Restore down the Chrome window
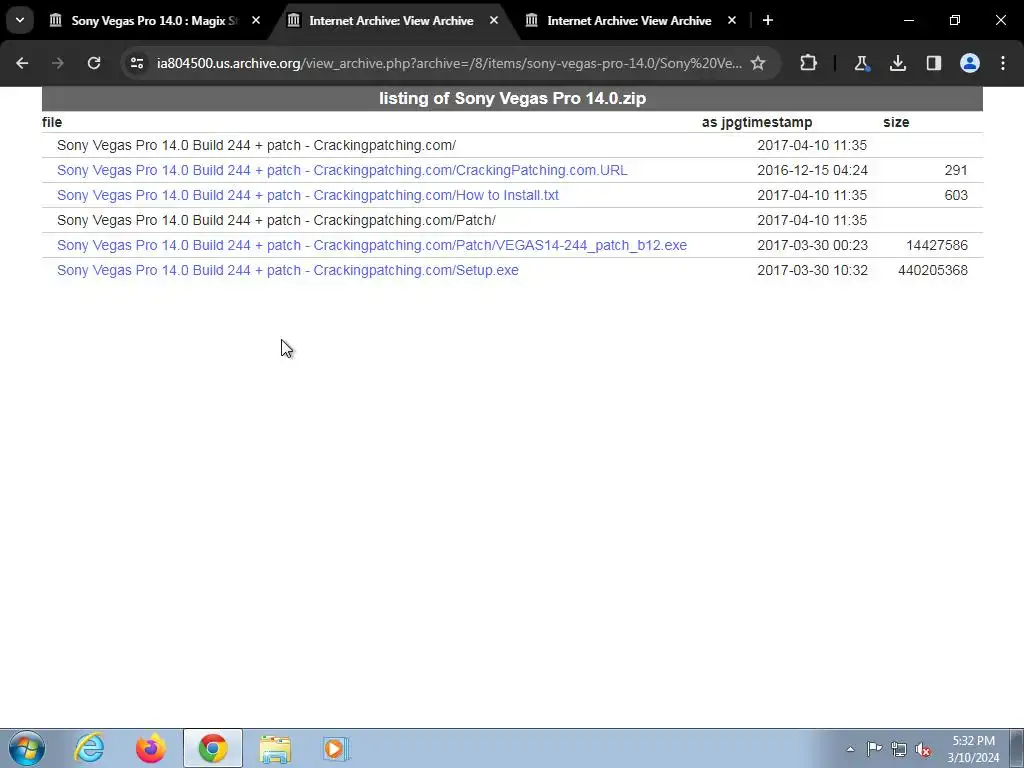The image size is (1024, 768). pyautogui.click(x=955, y=20)
